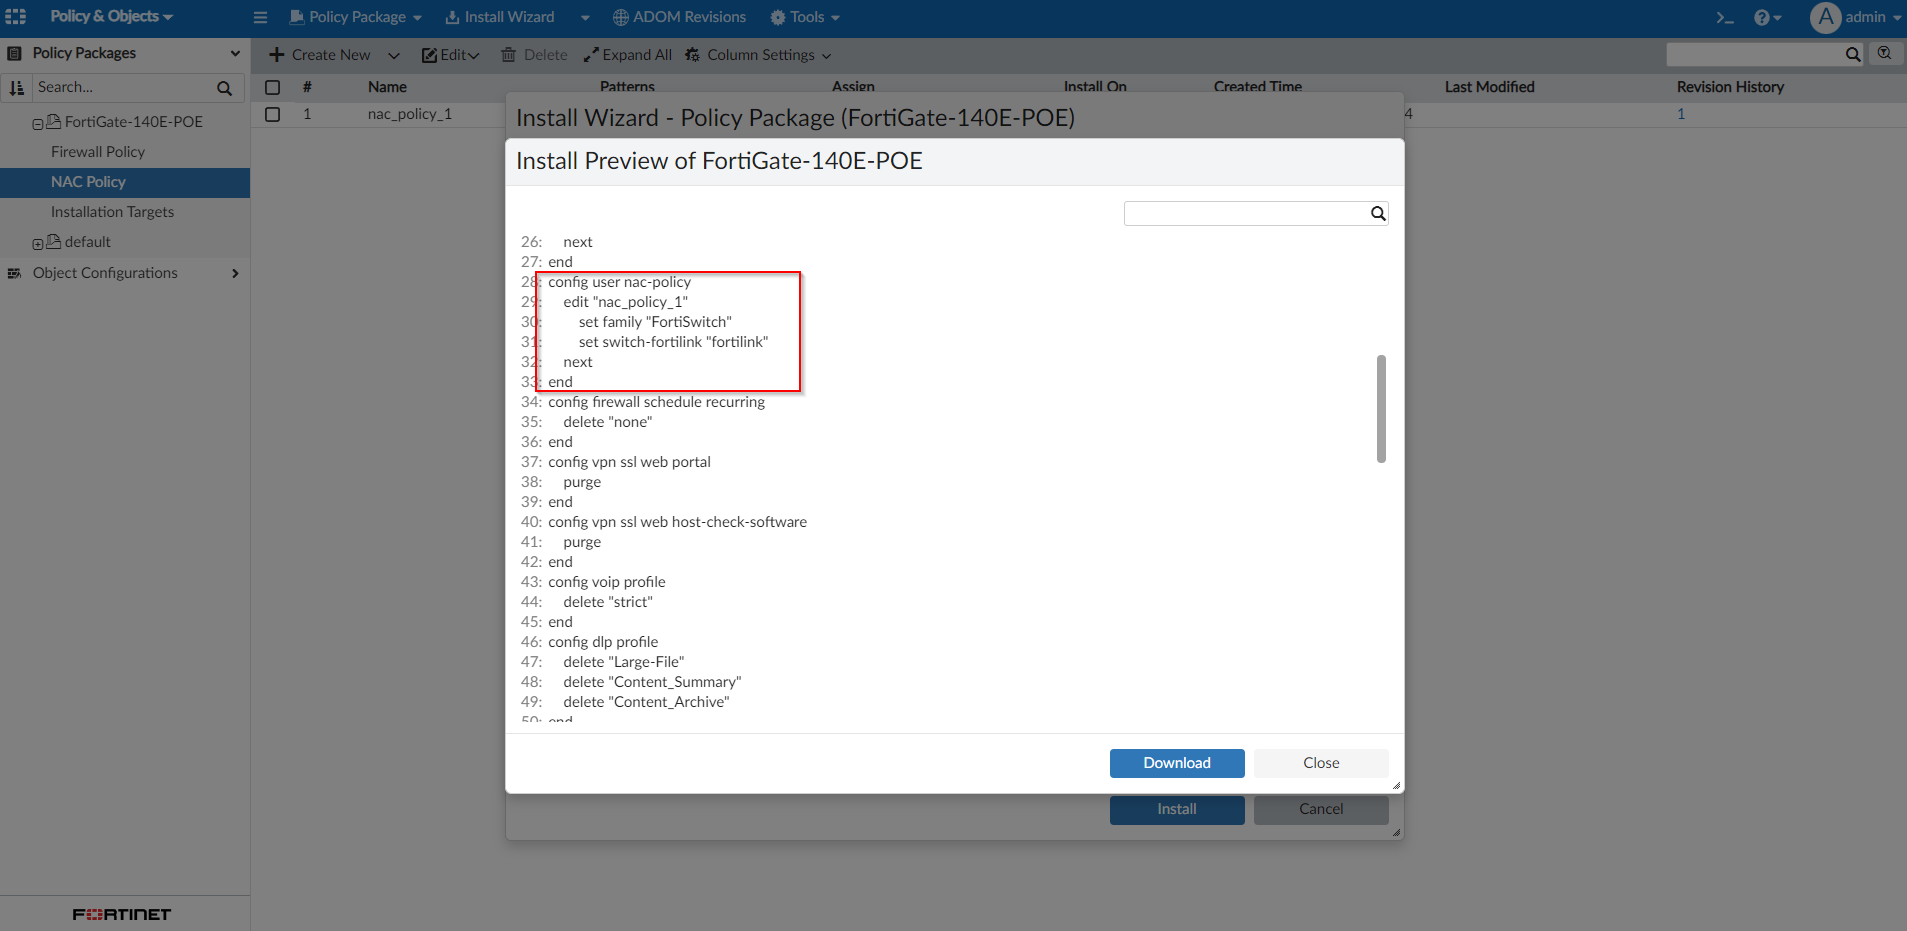This screenshot has height=931, width=1907.
Task: Click the nac_policy_1 name cell
Action: click(410, 114)
